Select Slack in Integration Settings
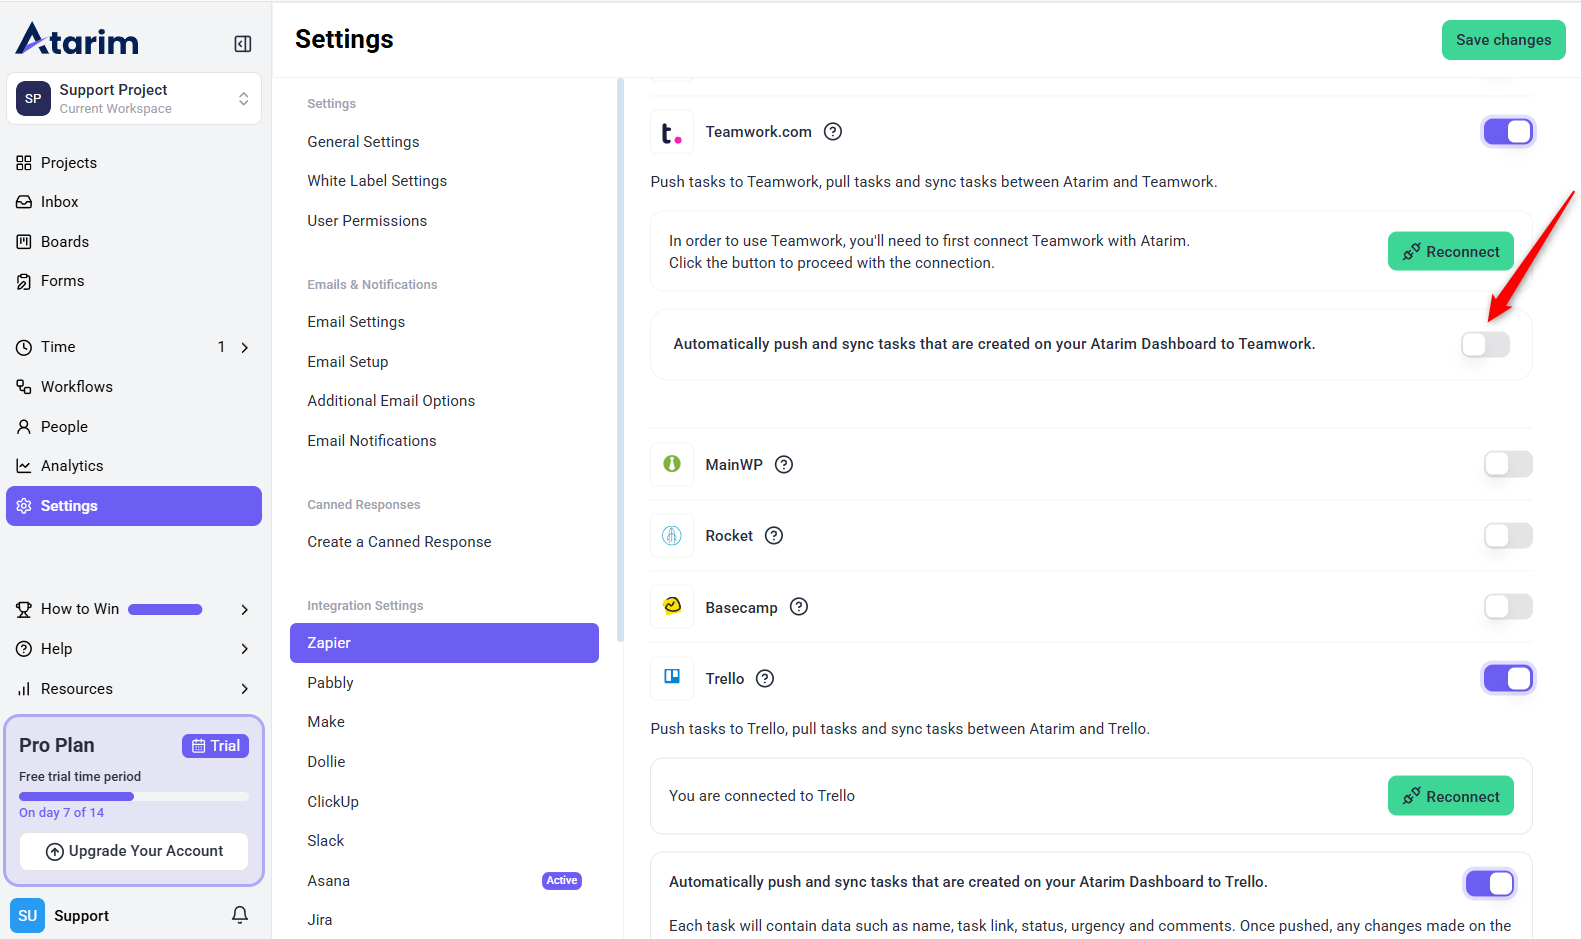 (326, 841)
